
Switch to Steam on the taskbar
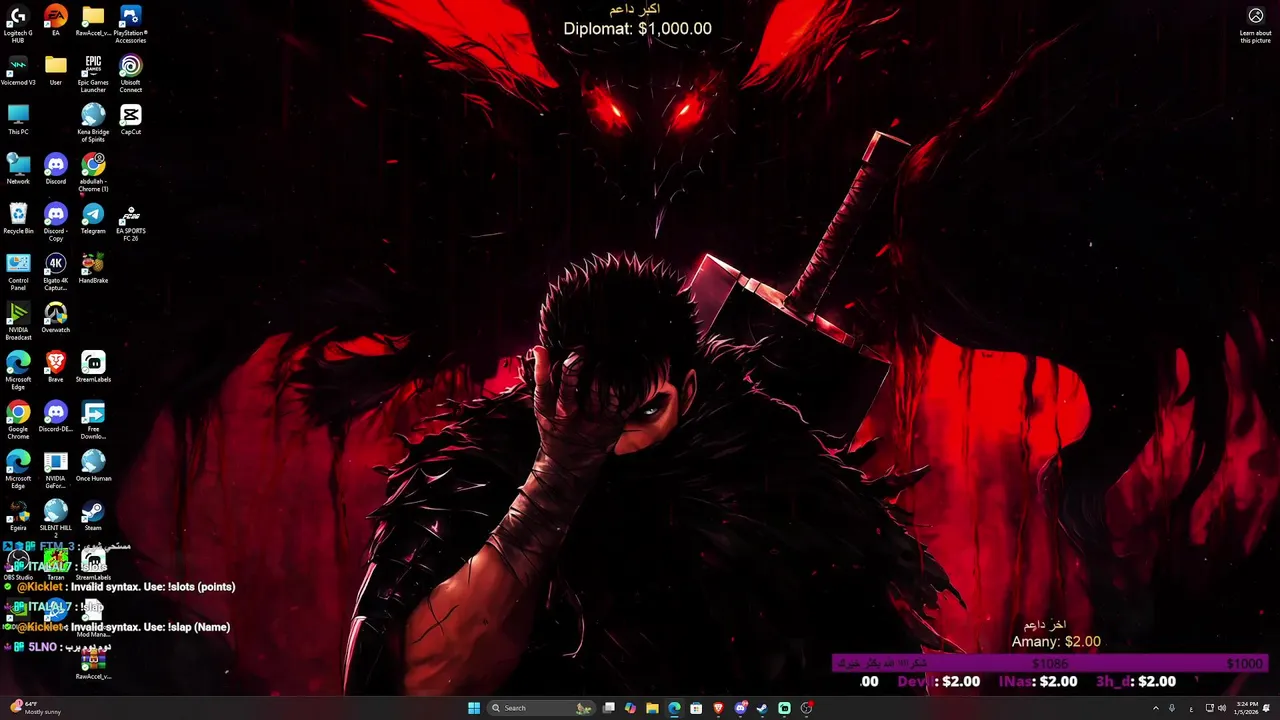pos(762,708)
